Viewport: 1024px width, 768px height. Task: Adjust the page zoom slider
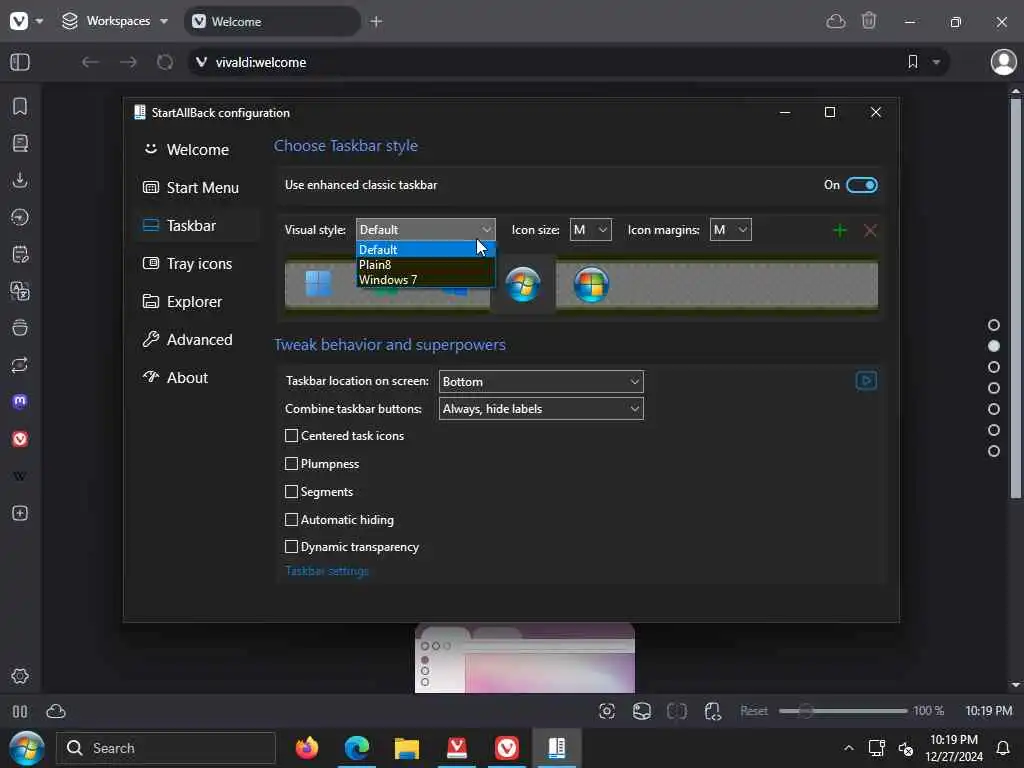point(843,711)
